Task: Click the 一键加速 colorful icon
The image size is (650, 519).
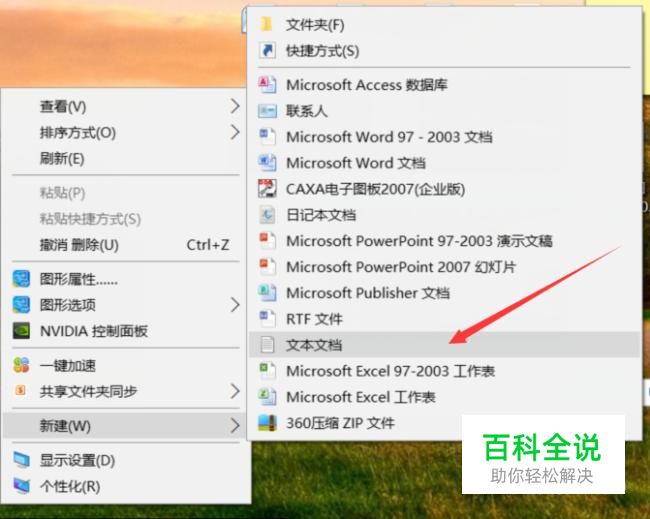Action: [x=21, y=365]
